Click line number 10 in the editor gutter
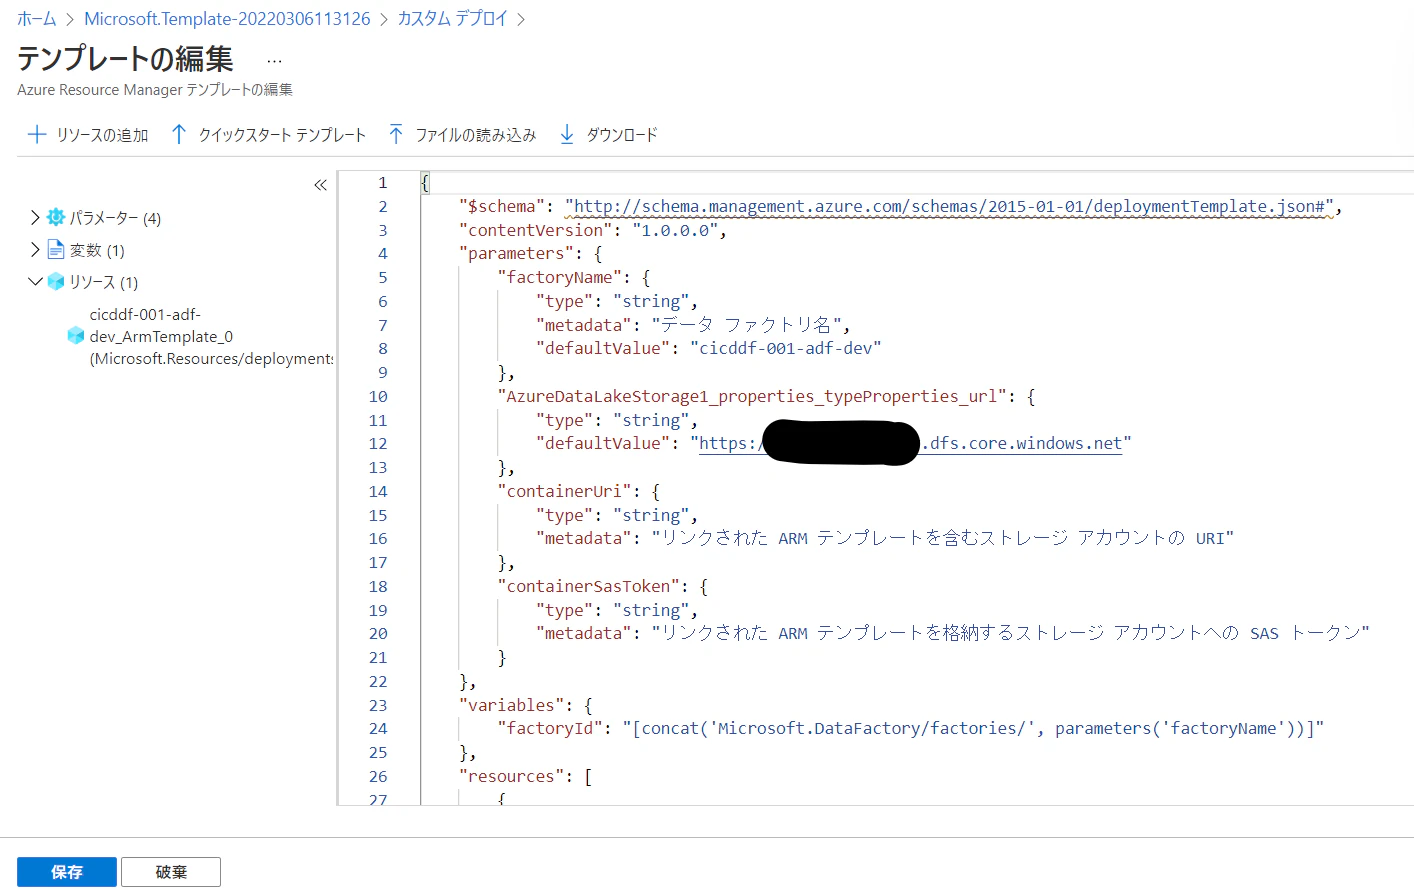 point(378,396)
